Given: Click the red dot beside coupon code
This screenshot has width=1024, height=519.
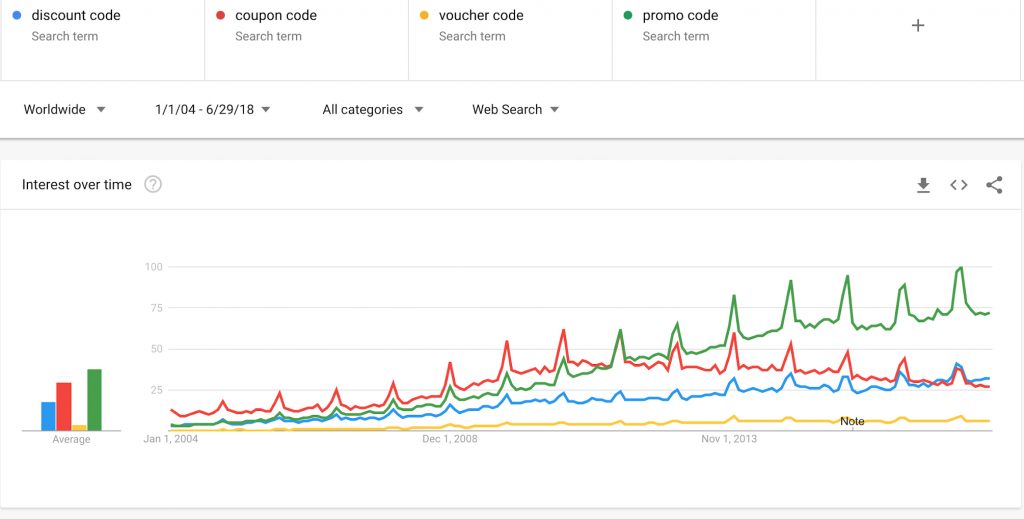Looking at the screenshot, I should coord(221,15).
